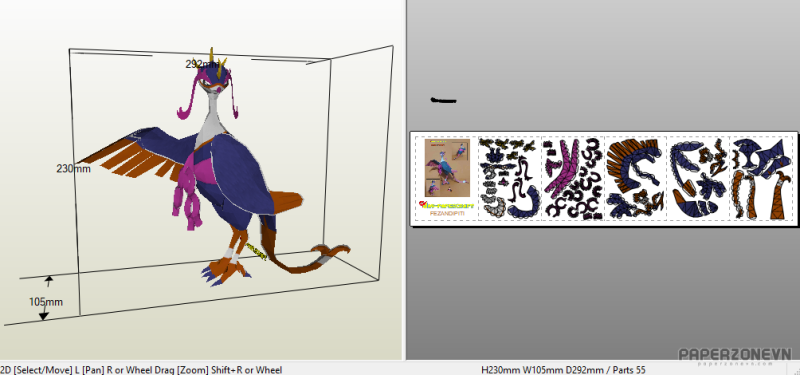Click the yellow-green logo text on the first page
Viewport: 800px width, 375px height.
point(447,205)
